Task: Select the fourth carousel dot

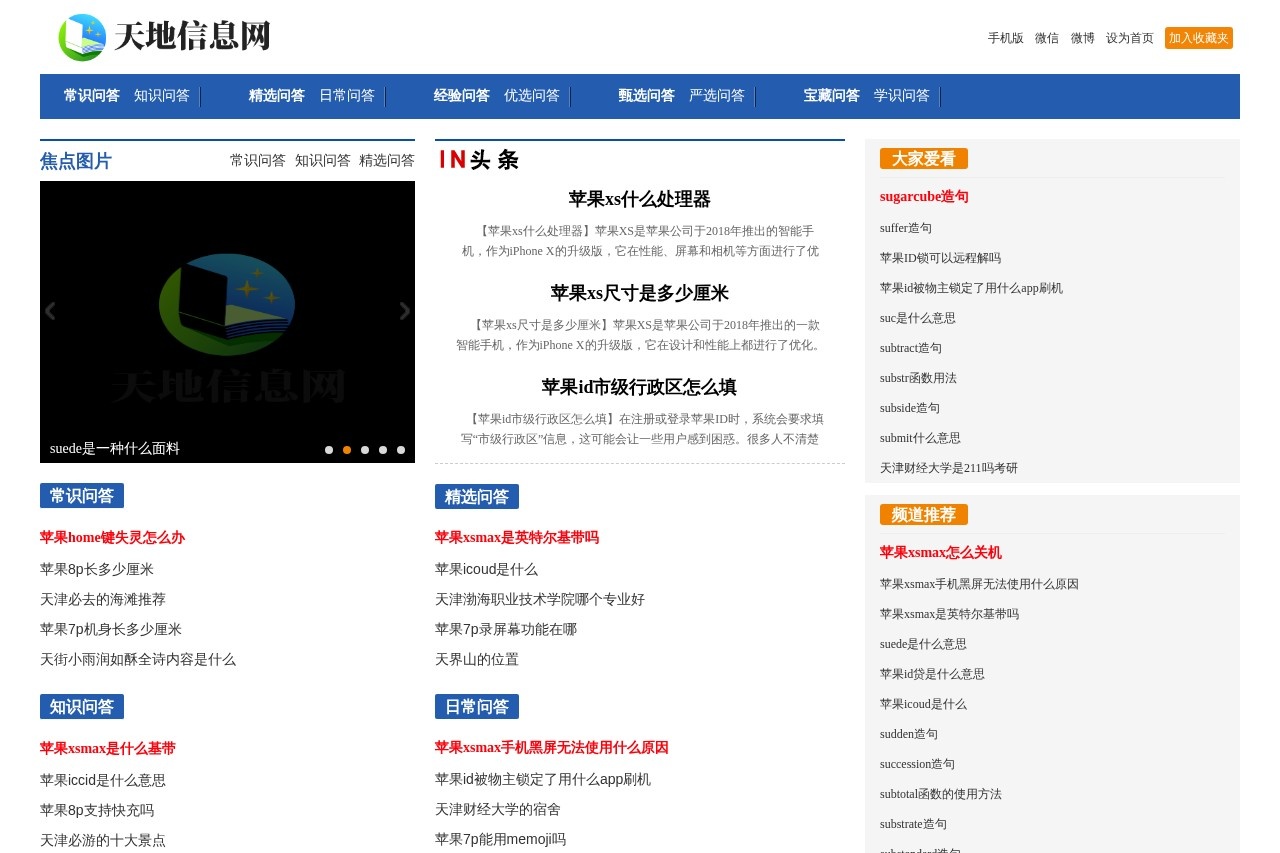Action: pos(383,450)
